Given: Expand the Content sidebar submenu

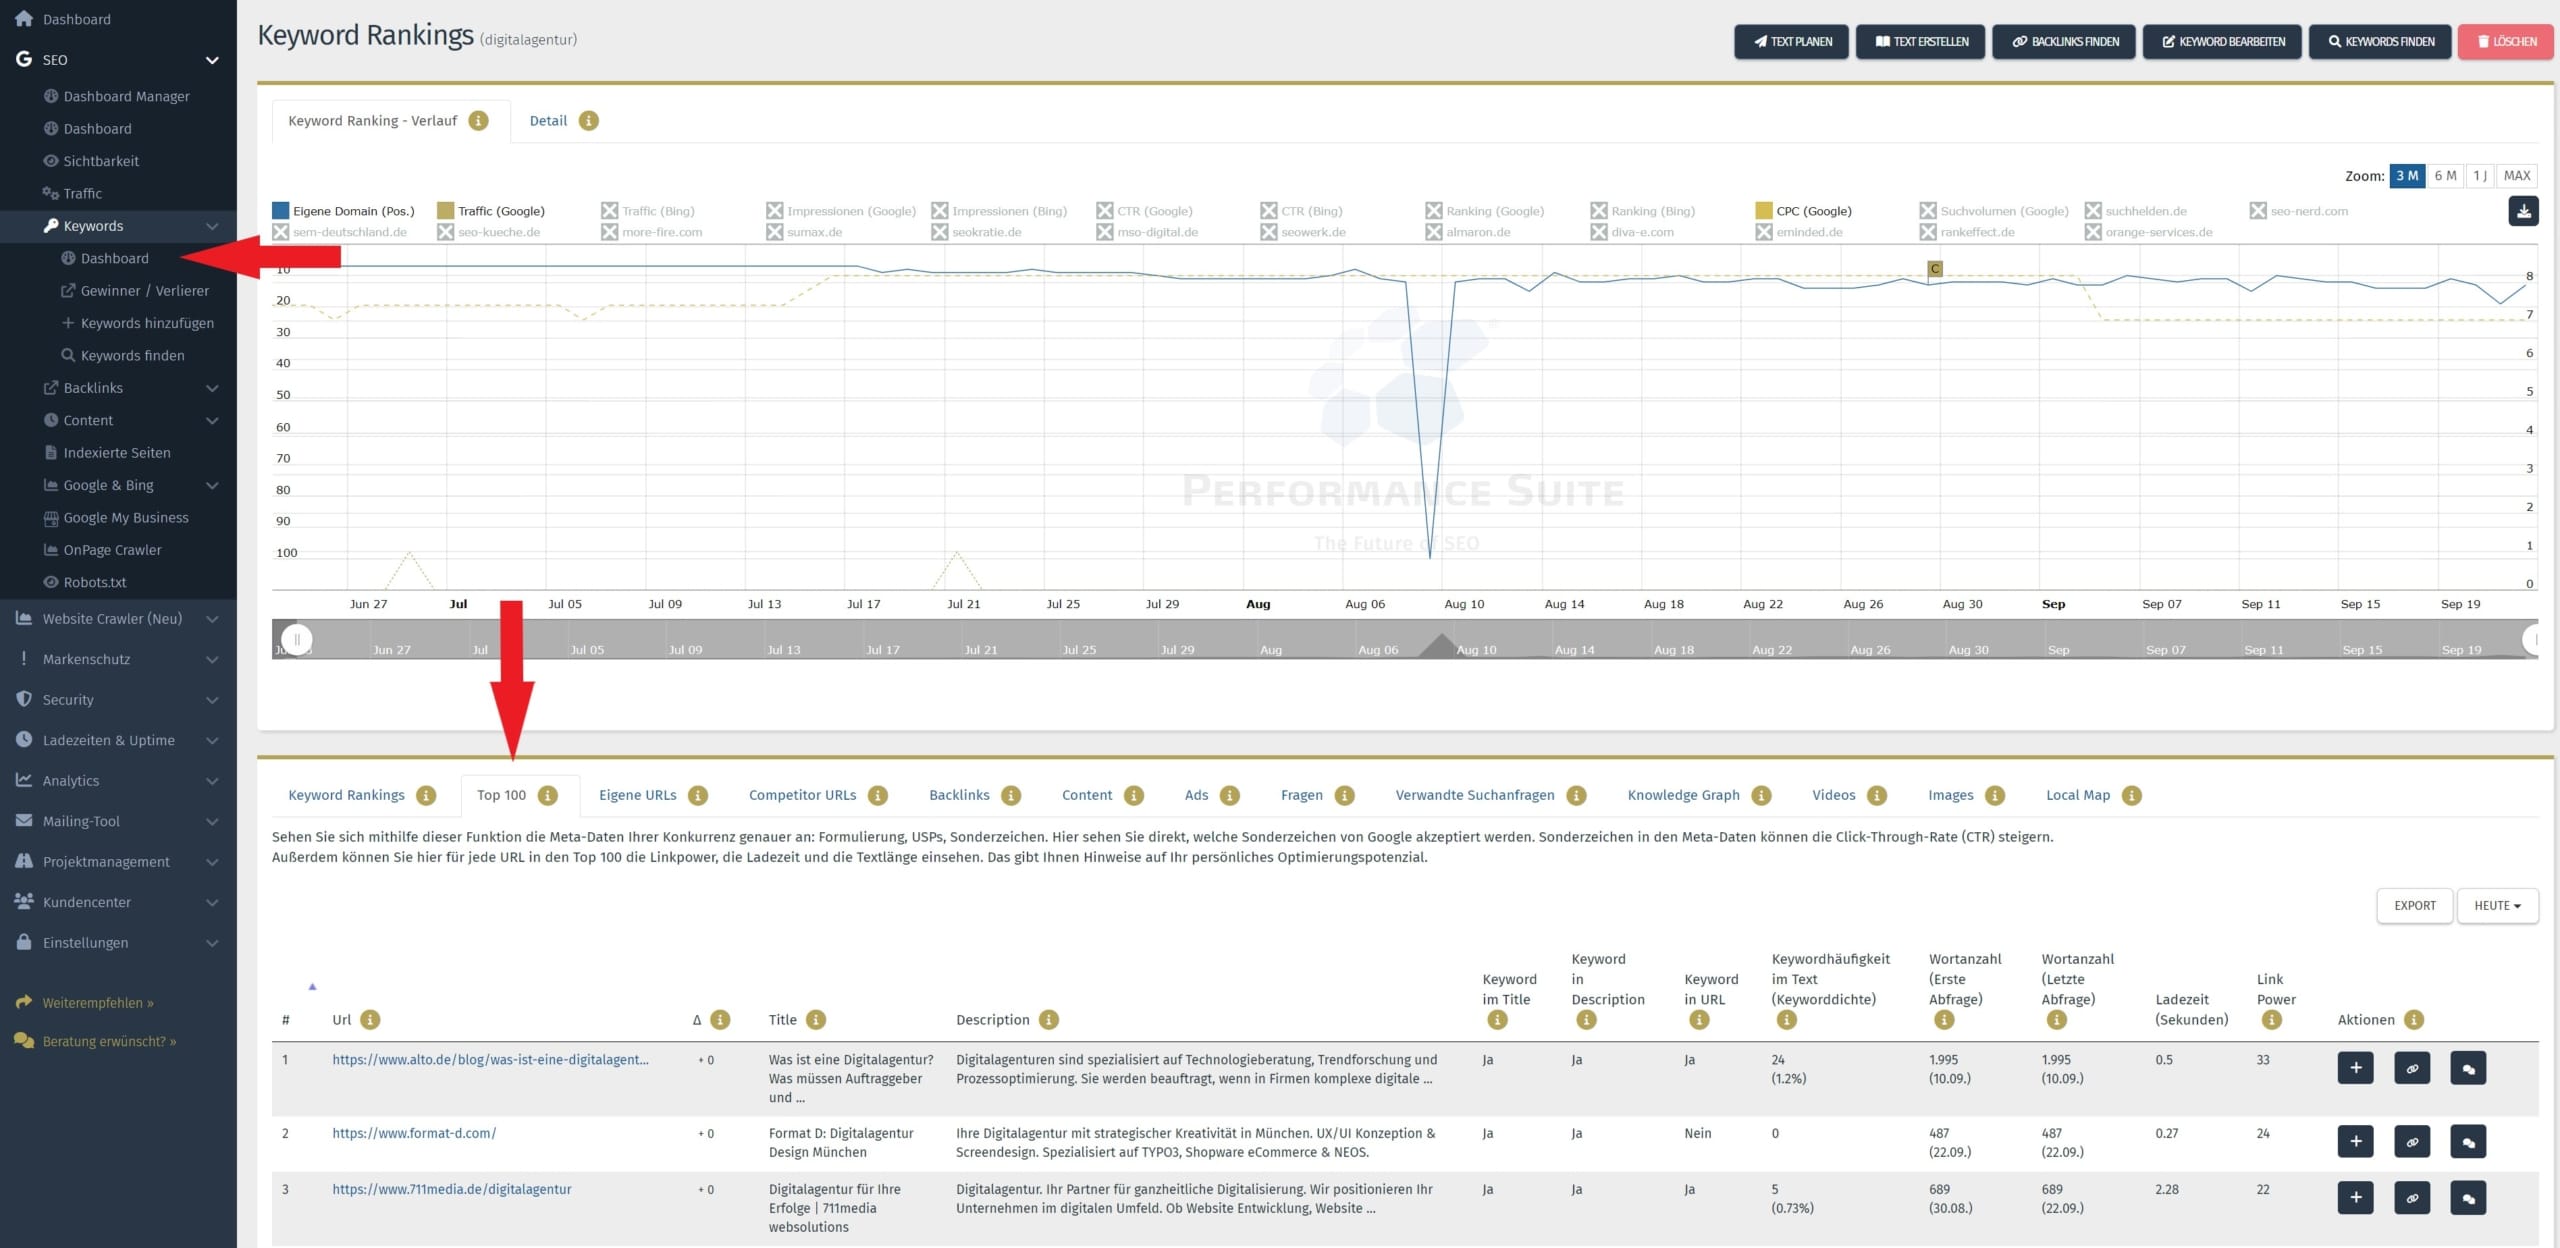Looking at the screenshot, I should pos(212,421).
